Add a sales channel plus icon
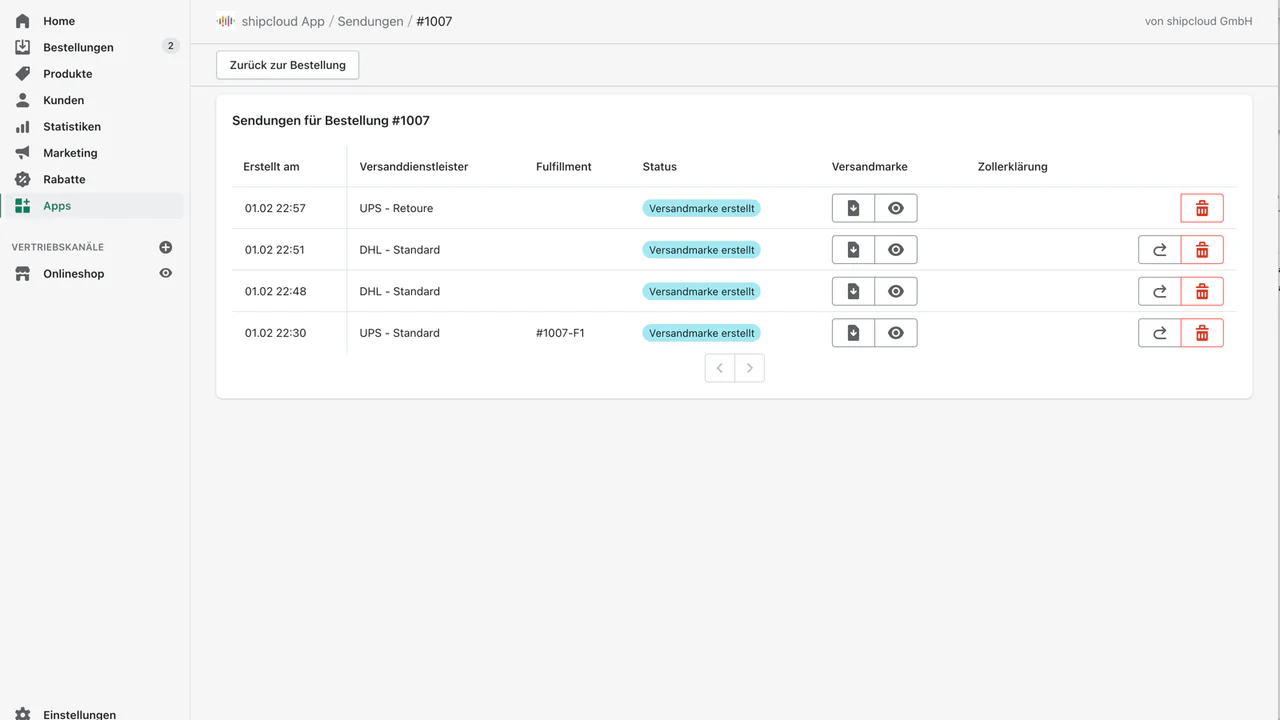This screenshot has height=720, width=1280. click(166, 247)
